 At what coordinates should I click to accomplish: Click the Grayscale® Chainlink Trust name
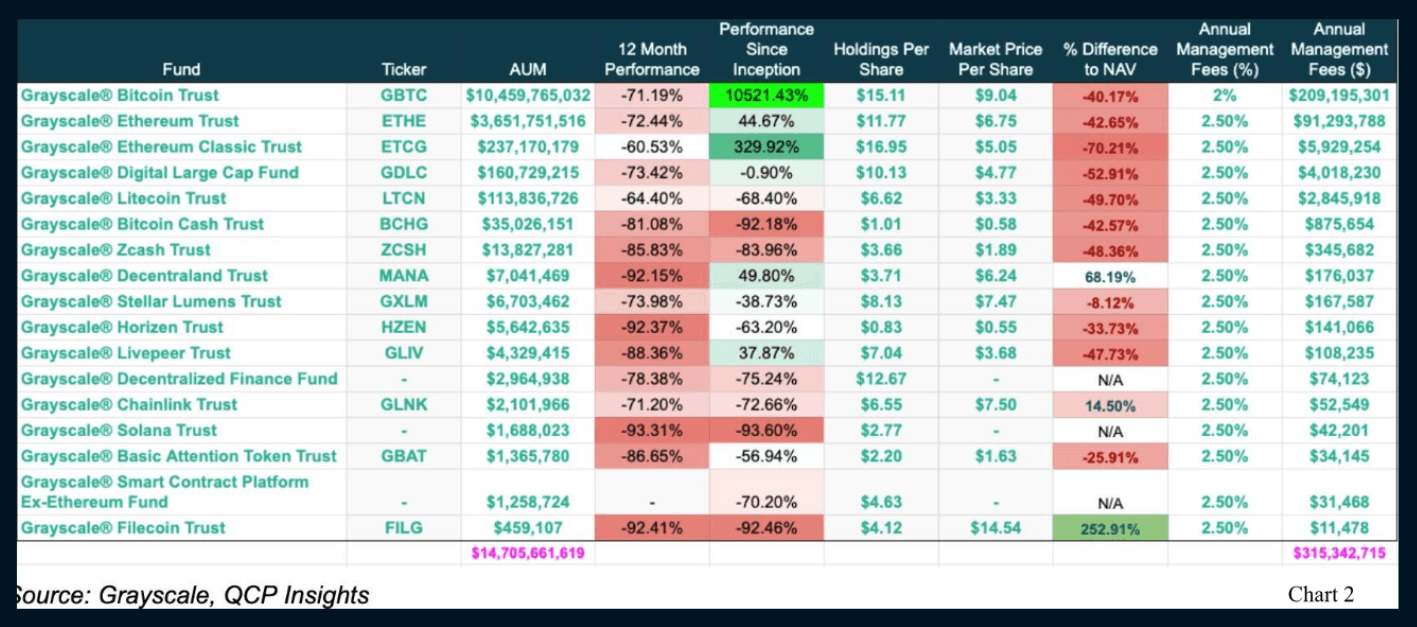point(128,405)
